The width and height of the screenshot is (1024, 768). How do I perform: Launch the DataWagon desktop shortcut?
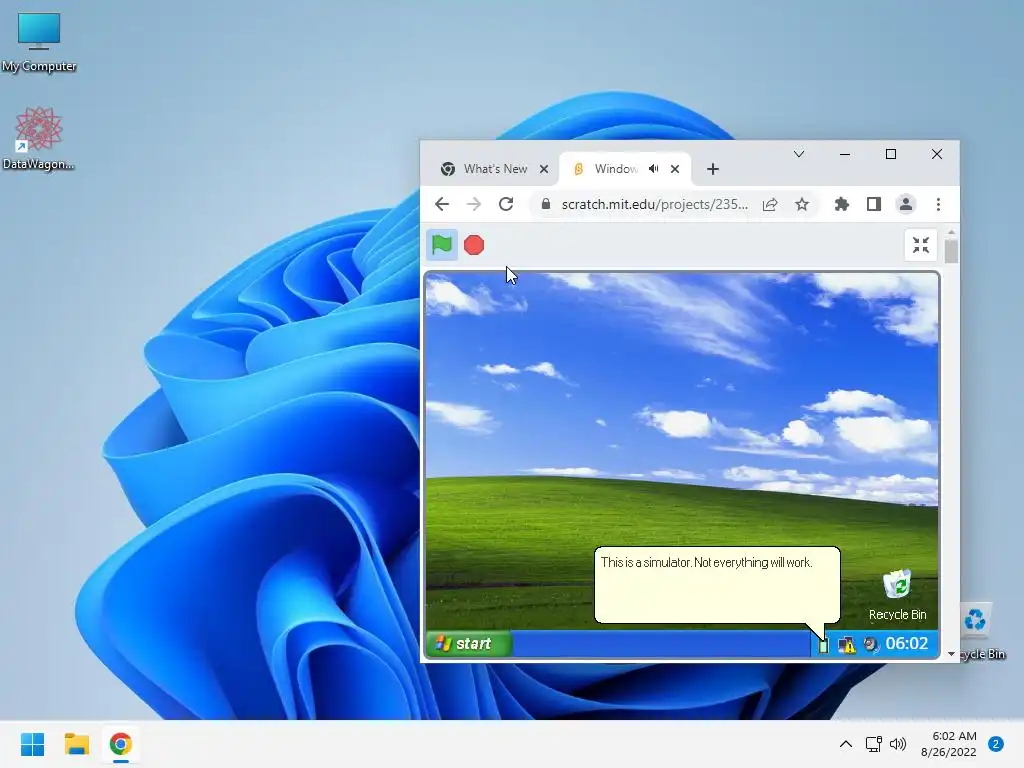point(39,138)
